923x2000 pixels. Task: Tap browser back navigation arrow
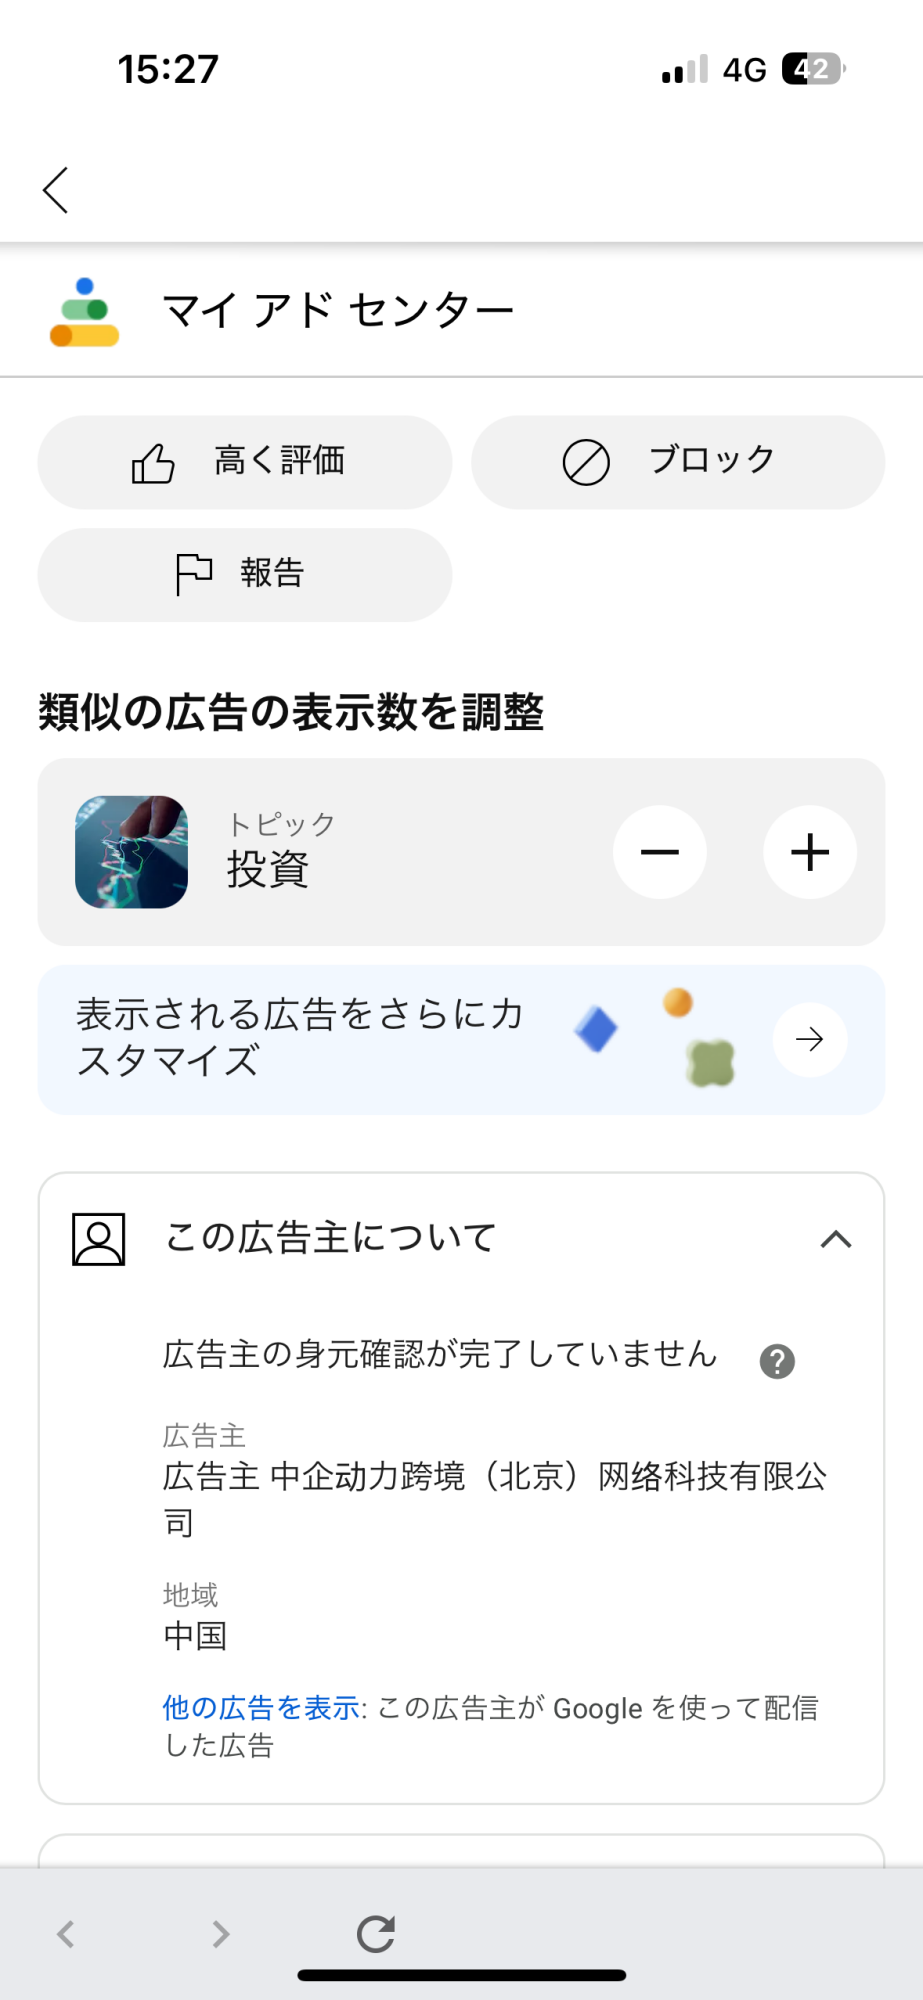pyautogui.click(x=66, y=1934)
